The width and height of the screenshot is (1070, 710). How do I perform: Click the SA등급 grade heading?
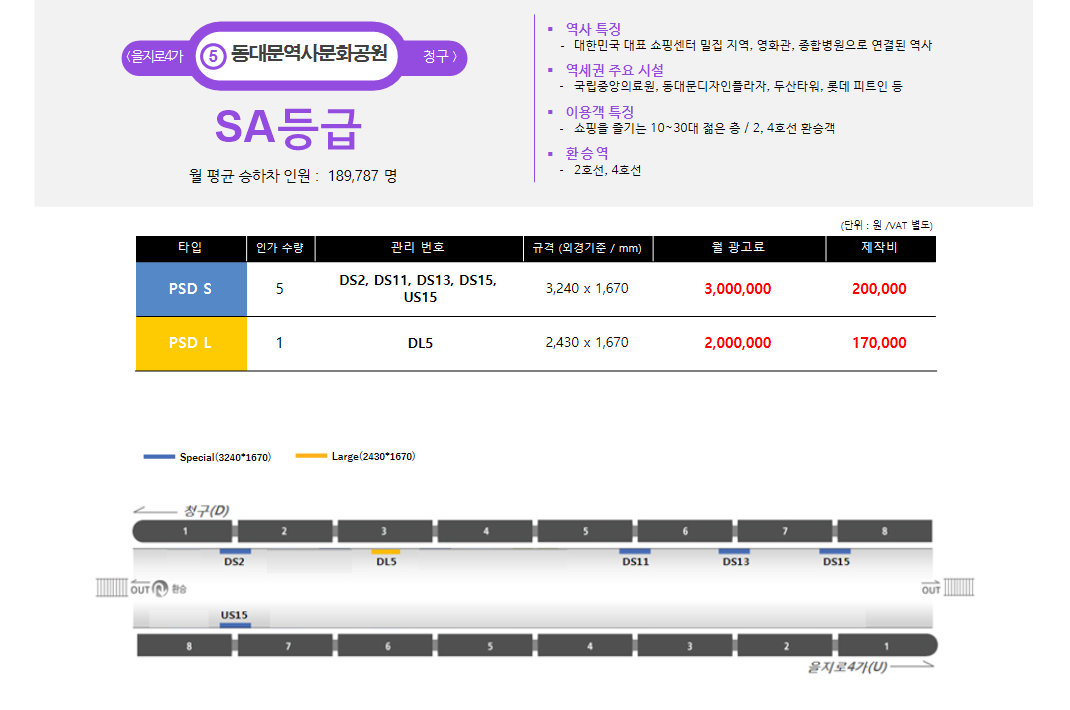(287, 128)
